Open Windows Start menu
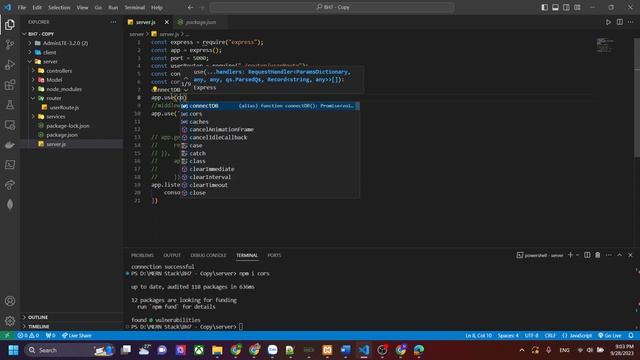 tap(13, 350)
